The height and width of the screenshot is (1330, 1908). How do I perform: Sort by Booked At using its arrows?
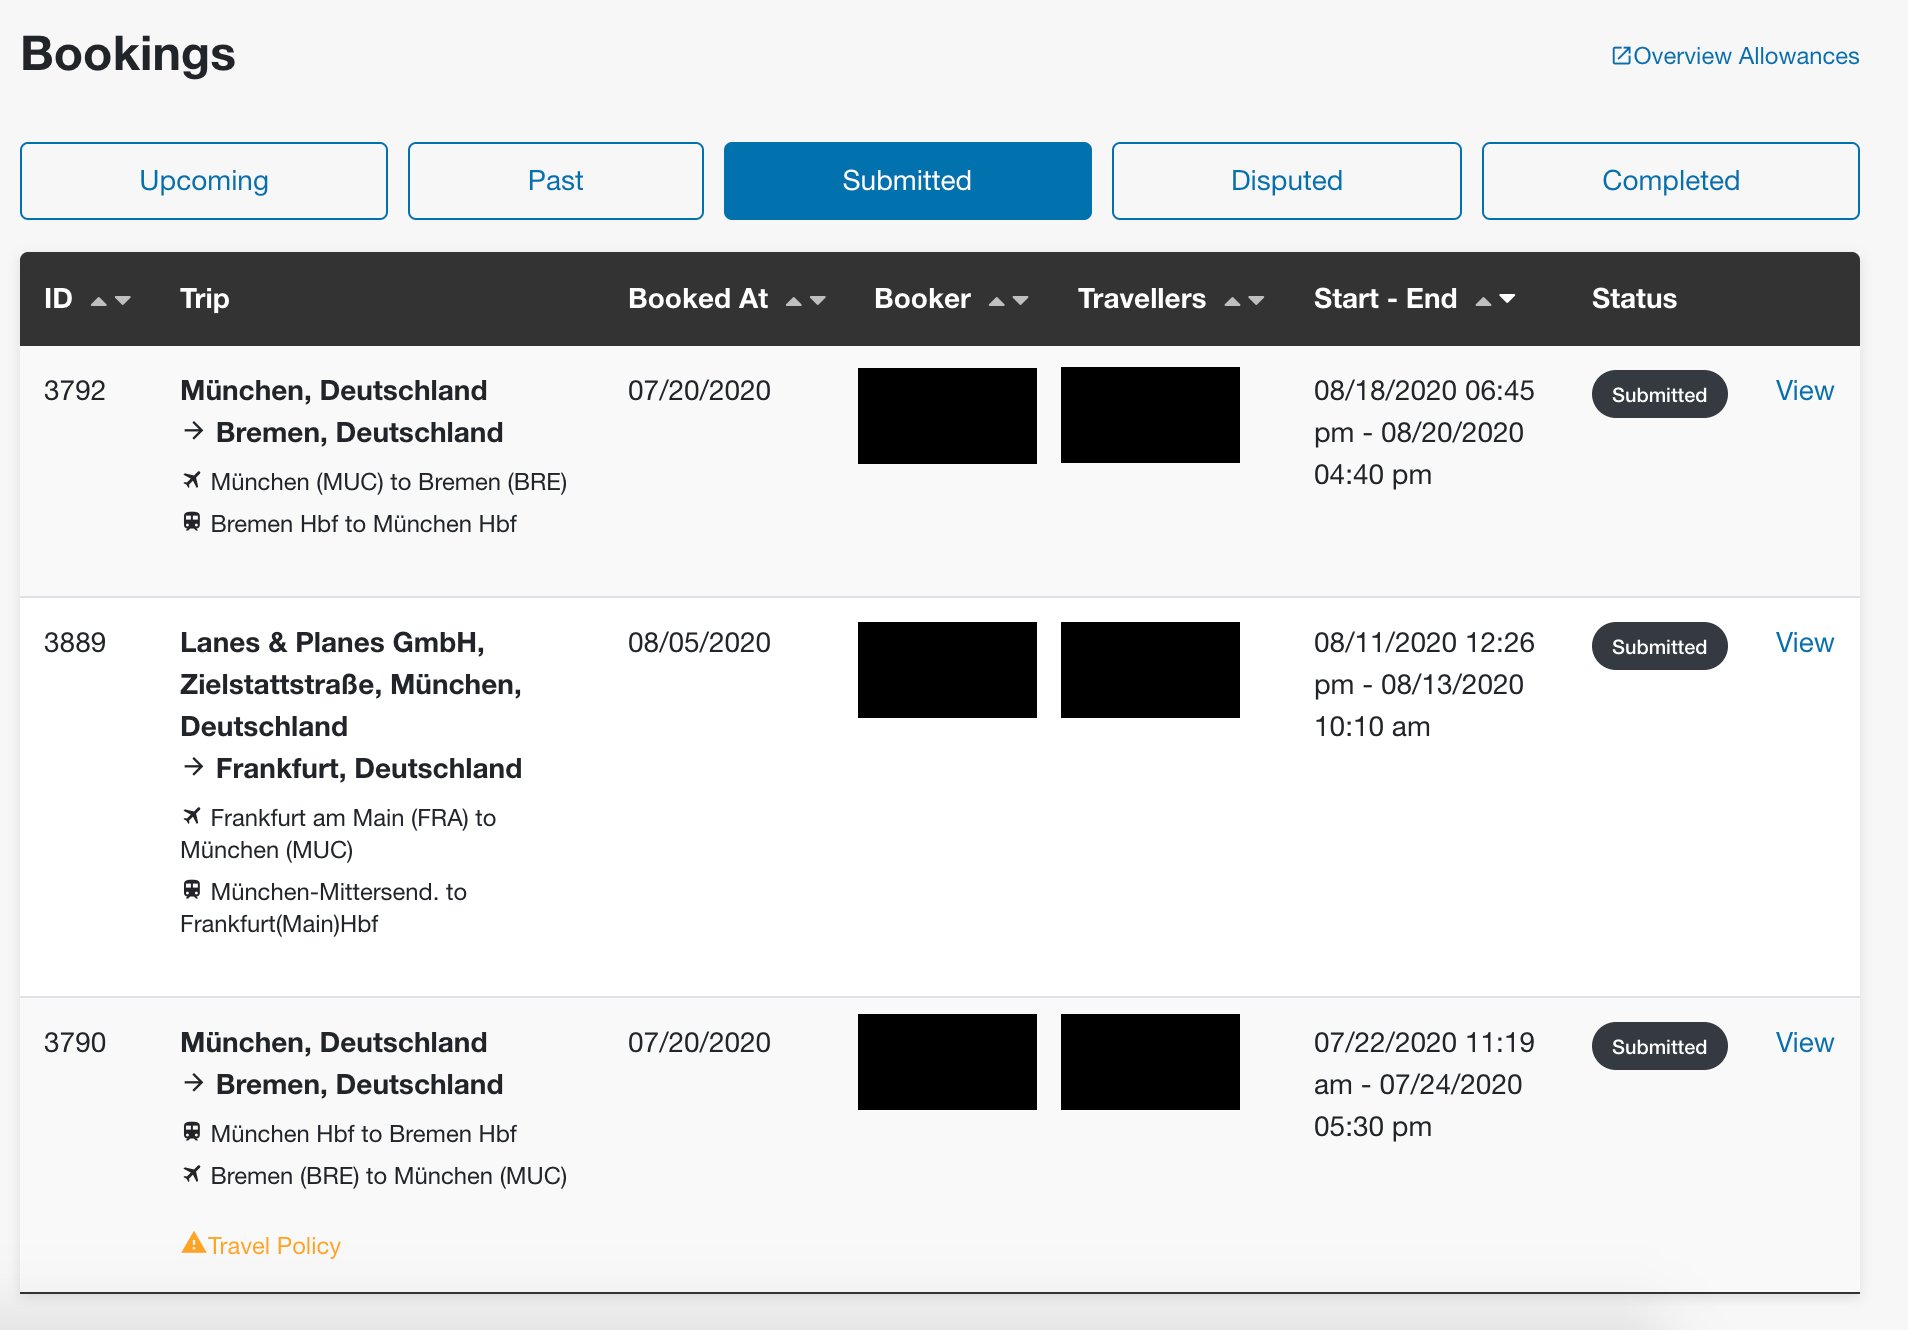point(806,300)
